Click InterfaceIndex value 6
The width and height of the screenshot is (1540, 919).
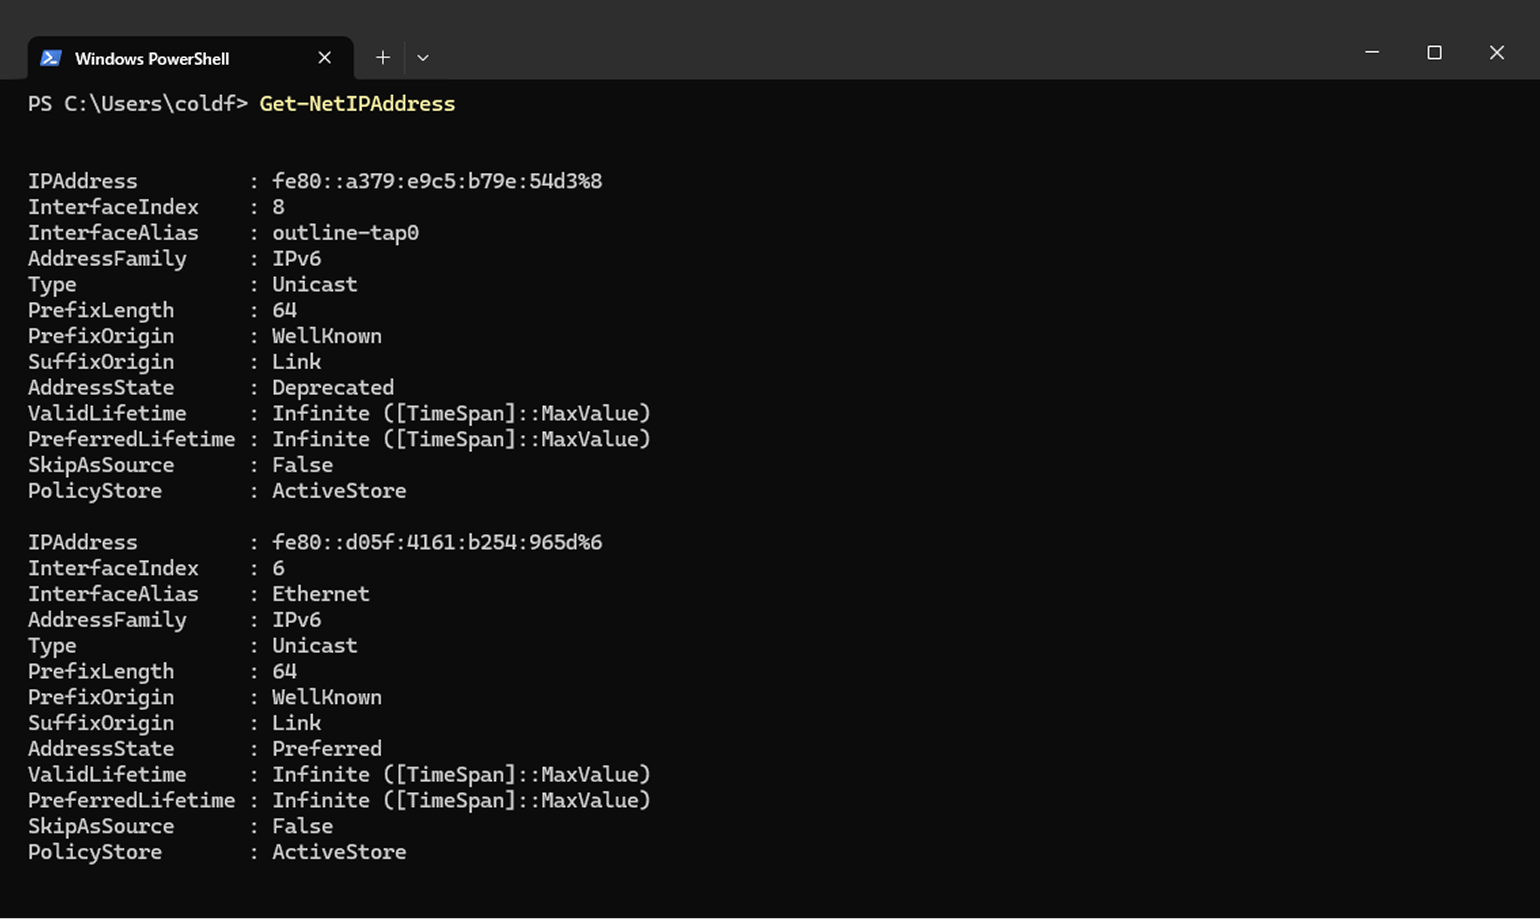[x=278, y=568]
